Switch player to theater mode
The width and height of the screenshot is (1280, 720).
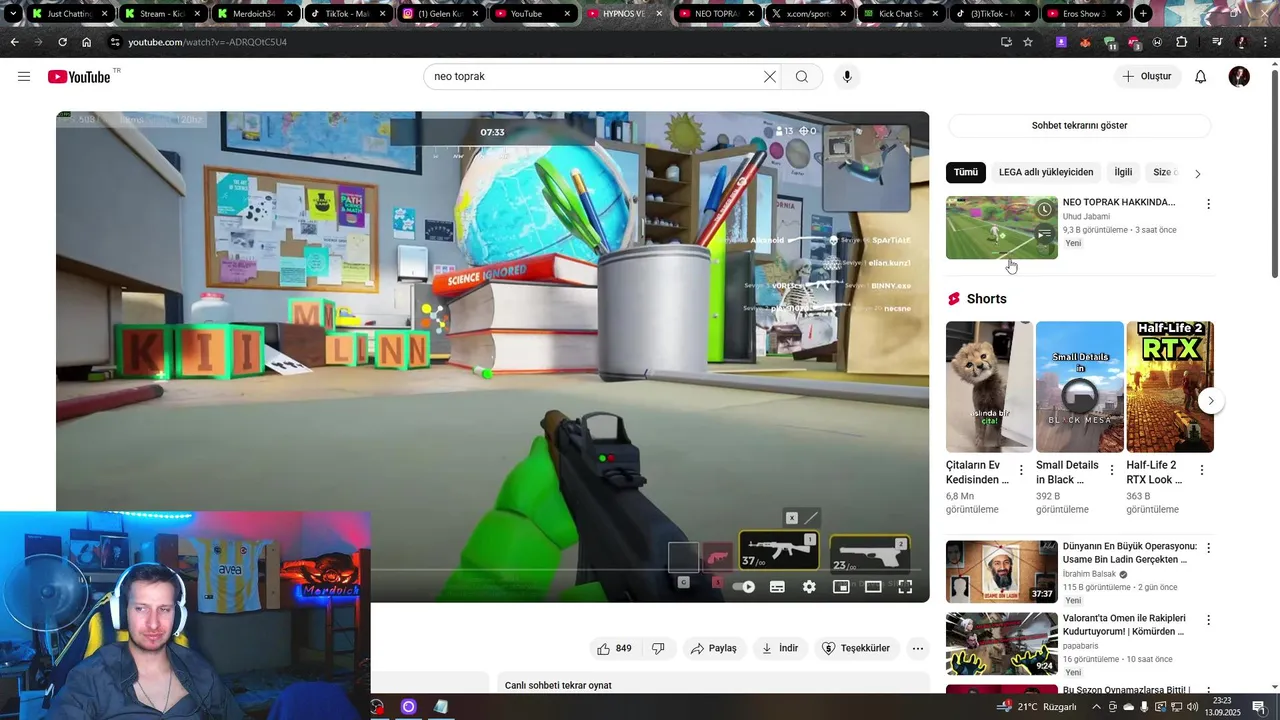pyautogui.click(x=873, y=587)
